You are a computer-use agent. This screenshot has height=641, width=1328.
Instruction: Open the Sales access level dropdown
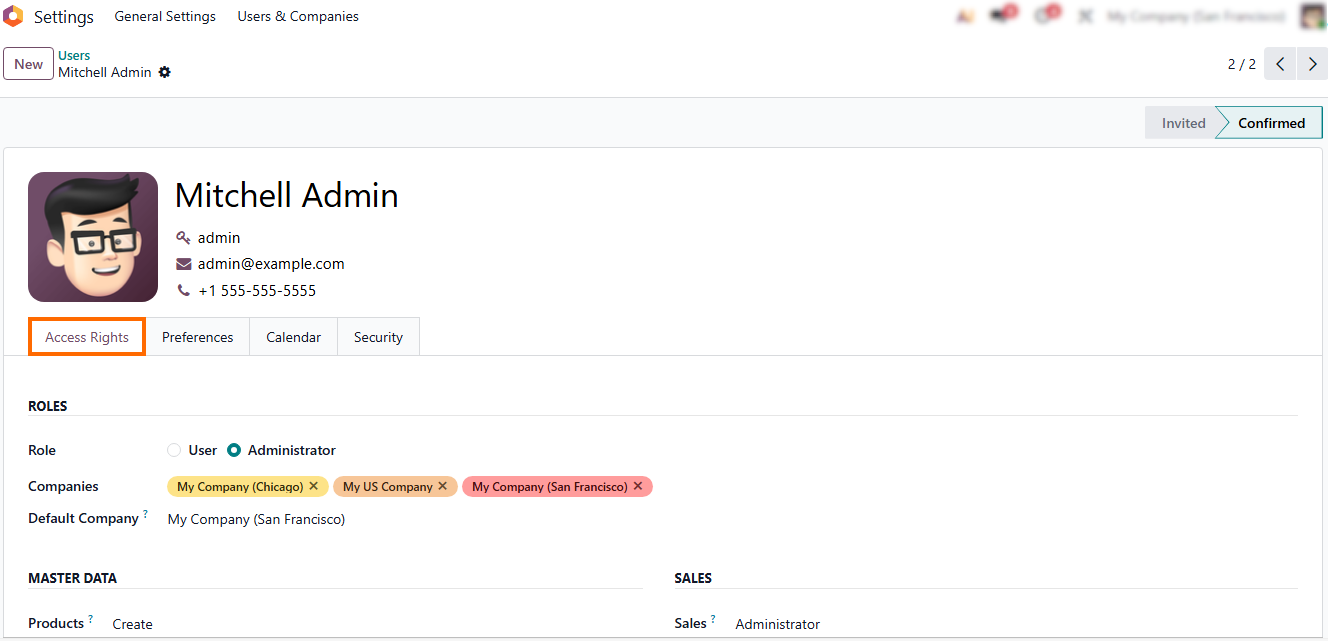point(900,624)
